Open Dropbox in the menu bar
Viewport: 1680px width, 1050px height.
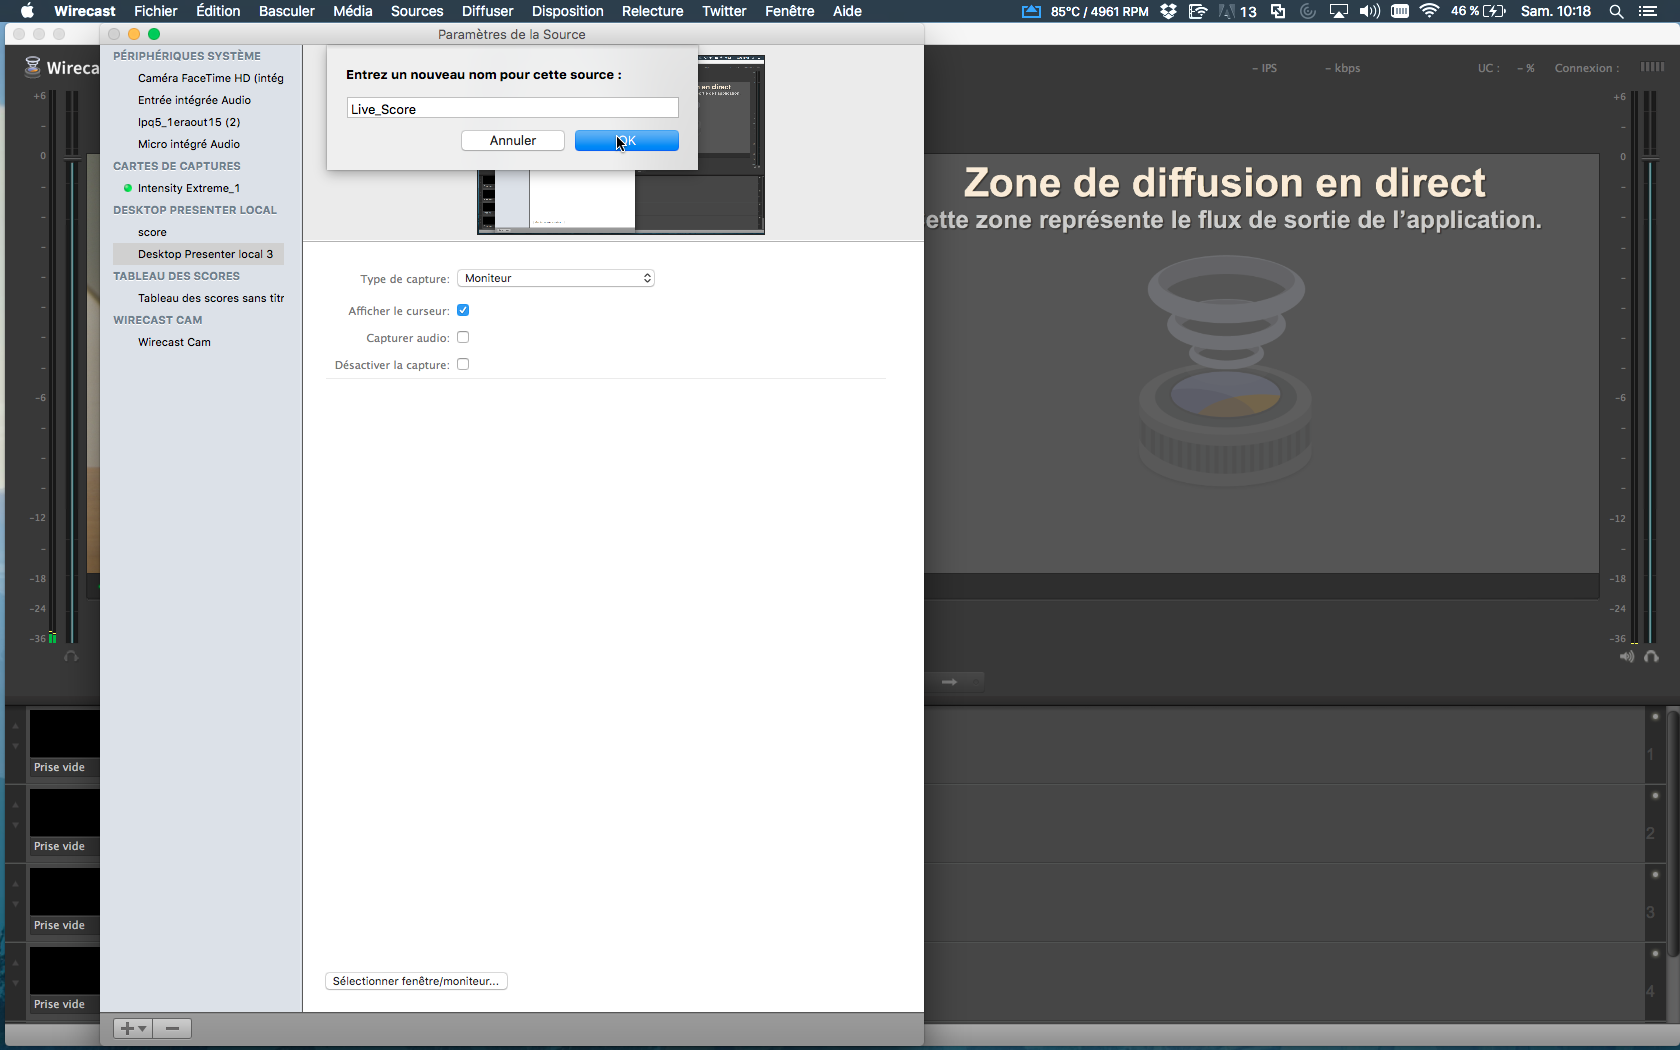tap(1168, 11)
